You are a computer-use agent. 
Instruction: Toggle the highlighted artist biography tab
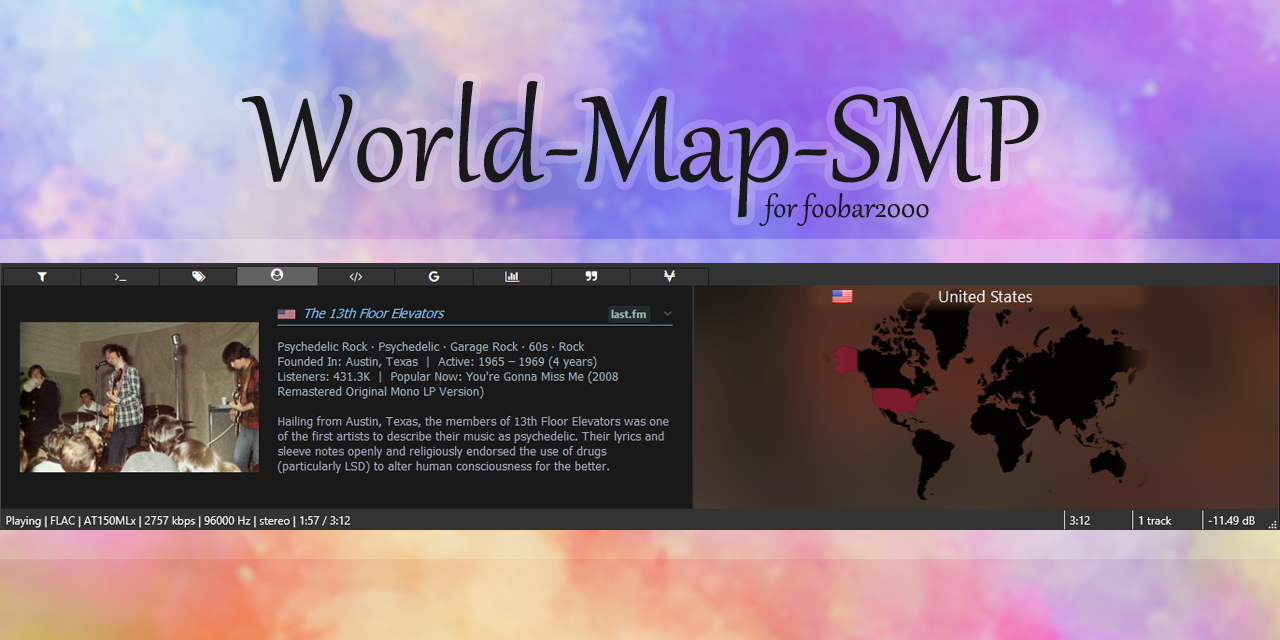click(x=277, y=276)
